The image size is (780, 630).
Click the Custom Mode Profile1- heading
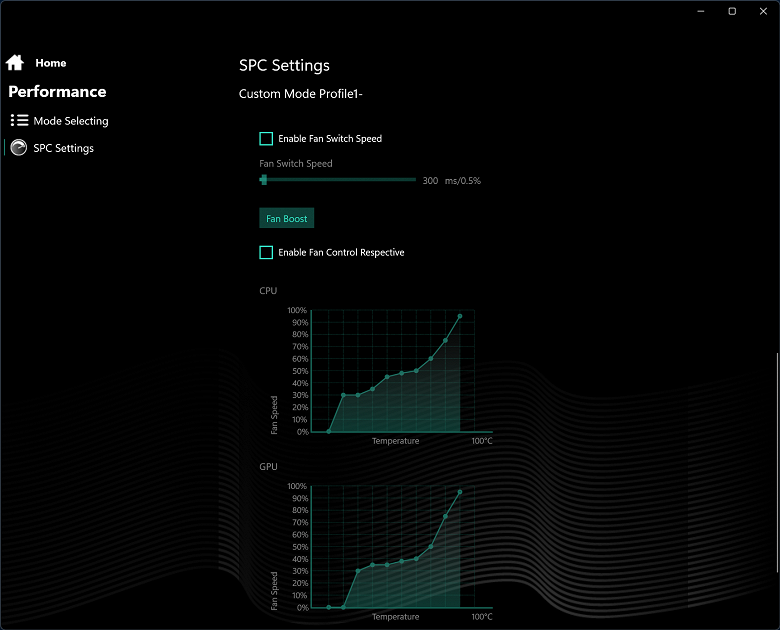pos(300,94)
